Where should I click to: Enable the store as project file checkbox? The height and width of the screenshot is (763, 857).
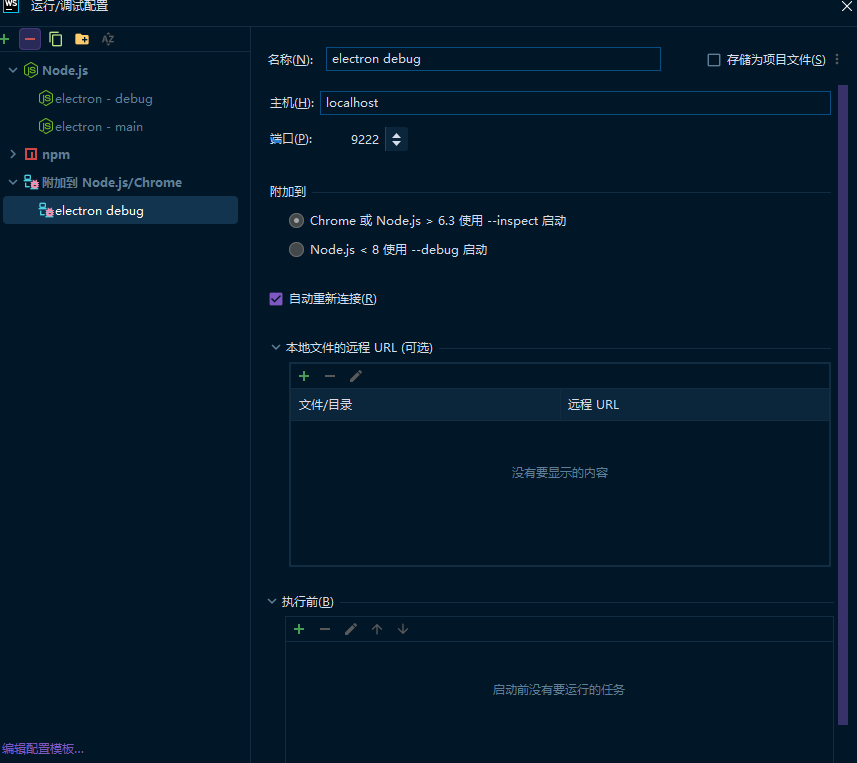[714, 60]
